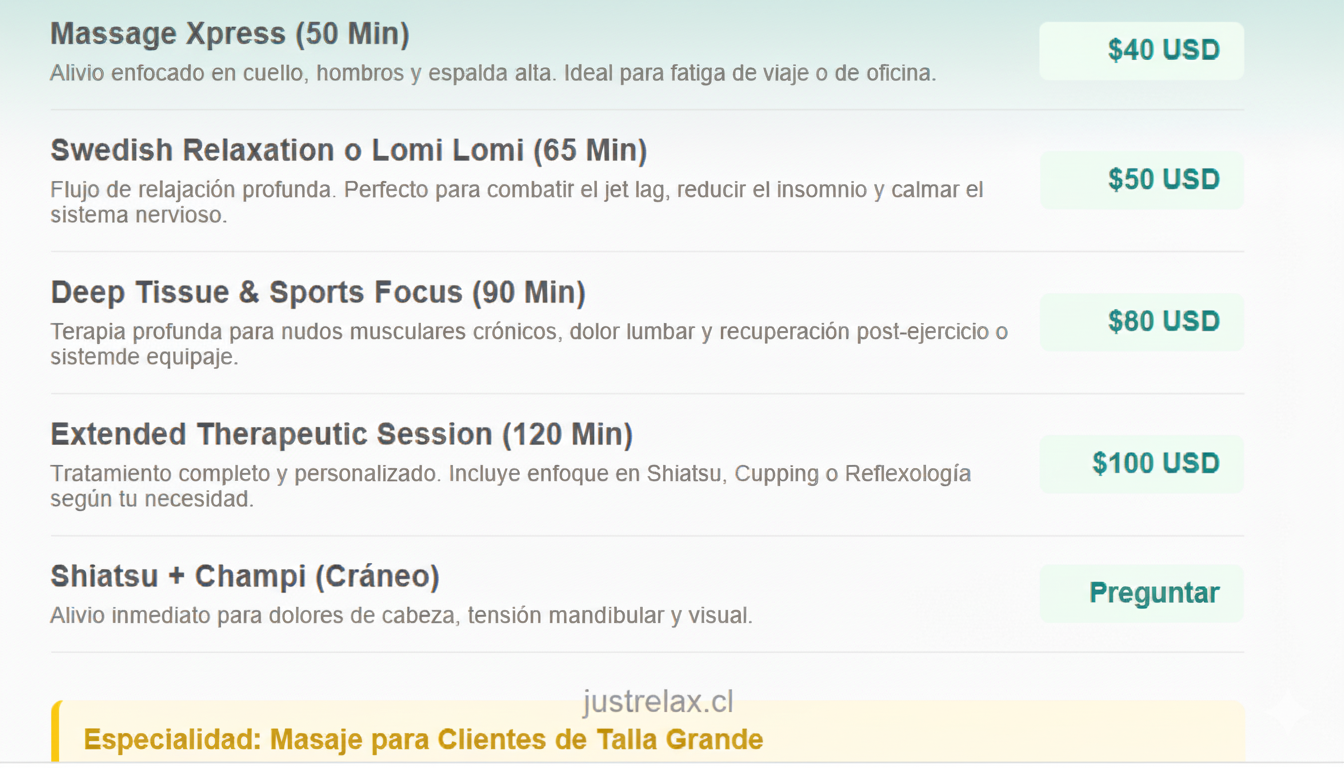Select the Swedish Relaxation o Lomi Lomi heading
The image size is (1344, 768).
tap(349, 150)
